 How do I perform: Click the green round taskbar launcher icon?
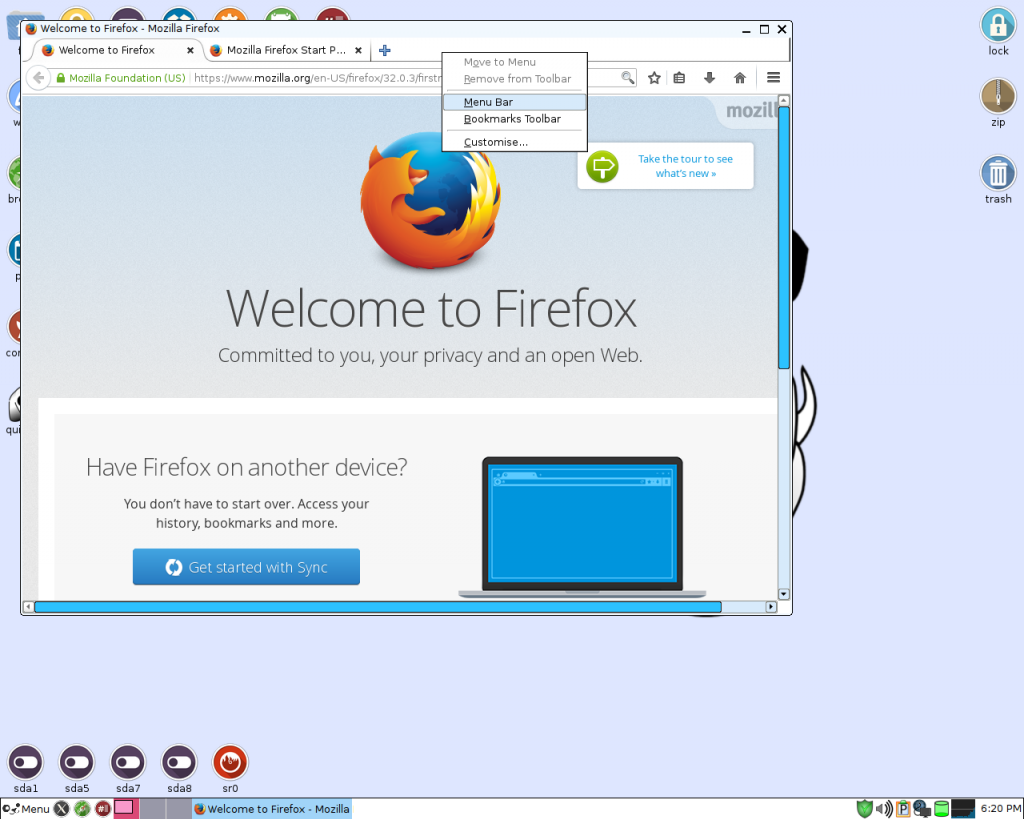click(x=82, y=809)
